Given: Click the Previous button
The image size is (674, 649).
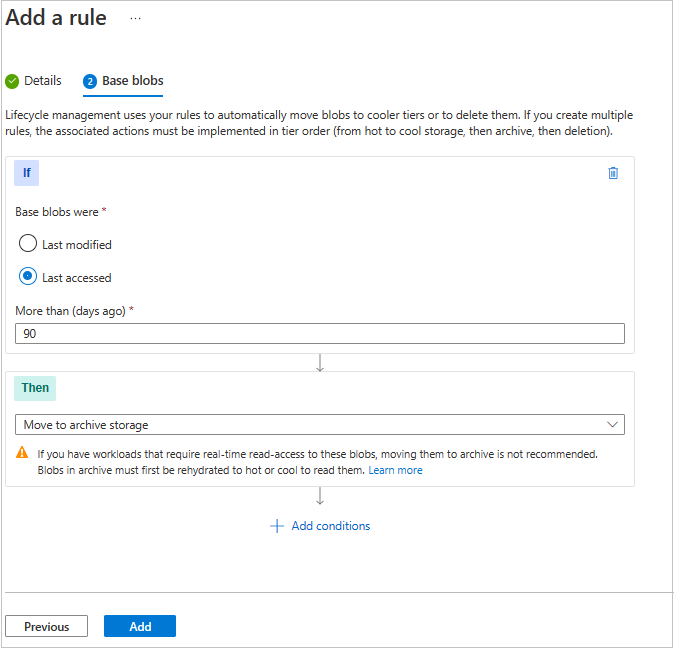Looking at the screenshot, I should [46, 627].
